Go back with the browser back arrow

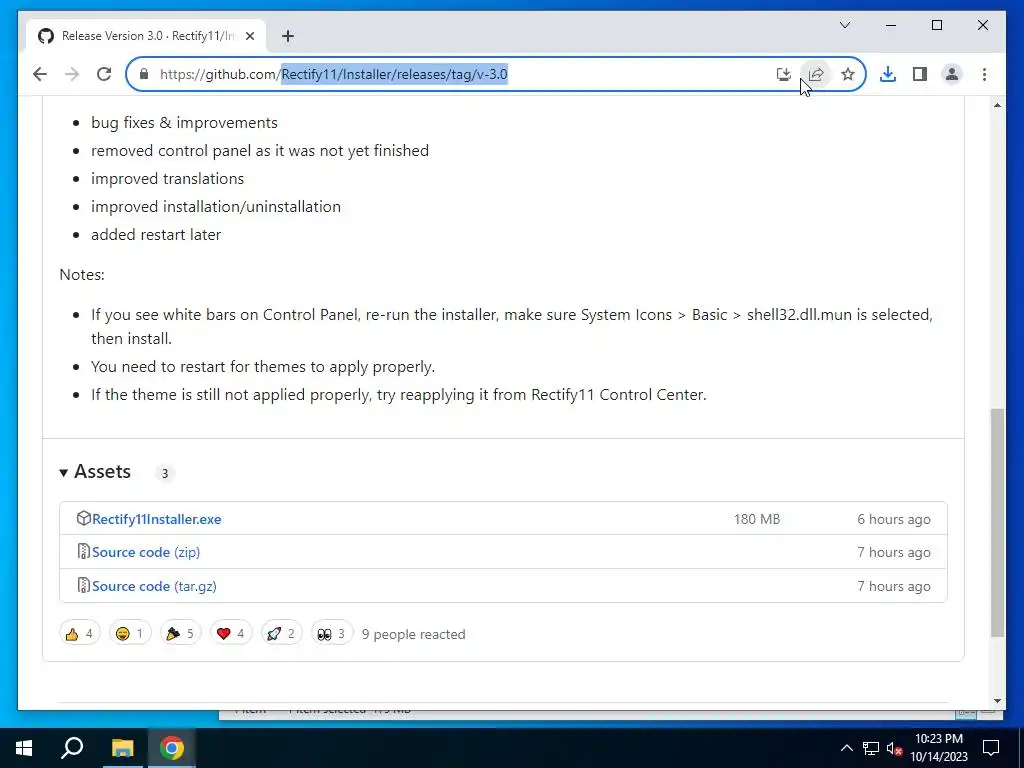coord(40,74)
